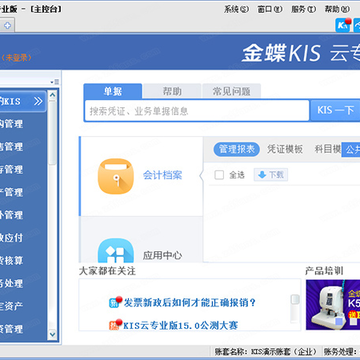
Task: Open the 服务(Y) menu
Action: (x=303, y=9)
